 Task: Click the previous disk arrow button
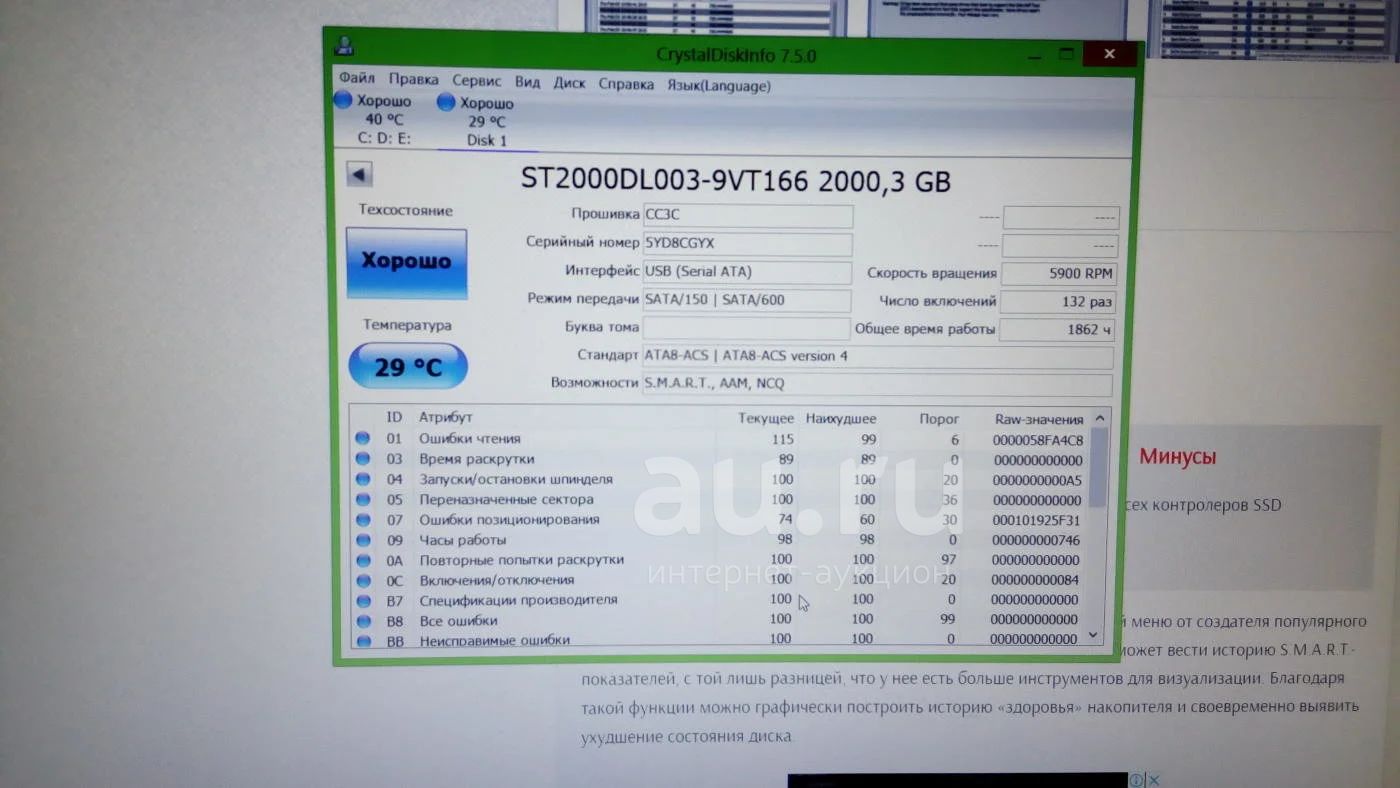tap(360, 174)
